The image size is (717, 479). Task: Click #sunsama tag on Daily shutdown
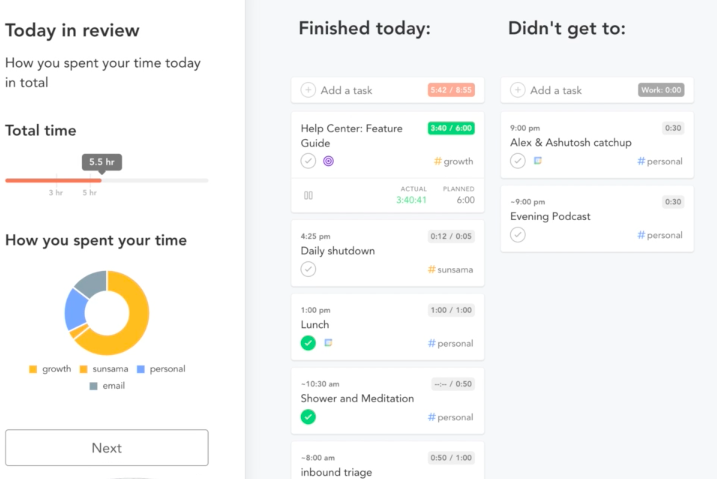click(450, 270)
